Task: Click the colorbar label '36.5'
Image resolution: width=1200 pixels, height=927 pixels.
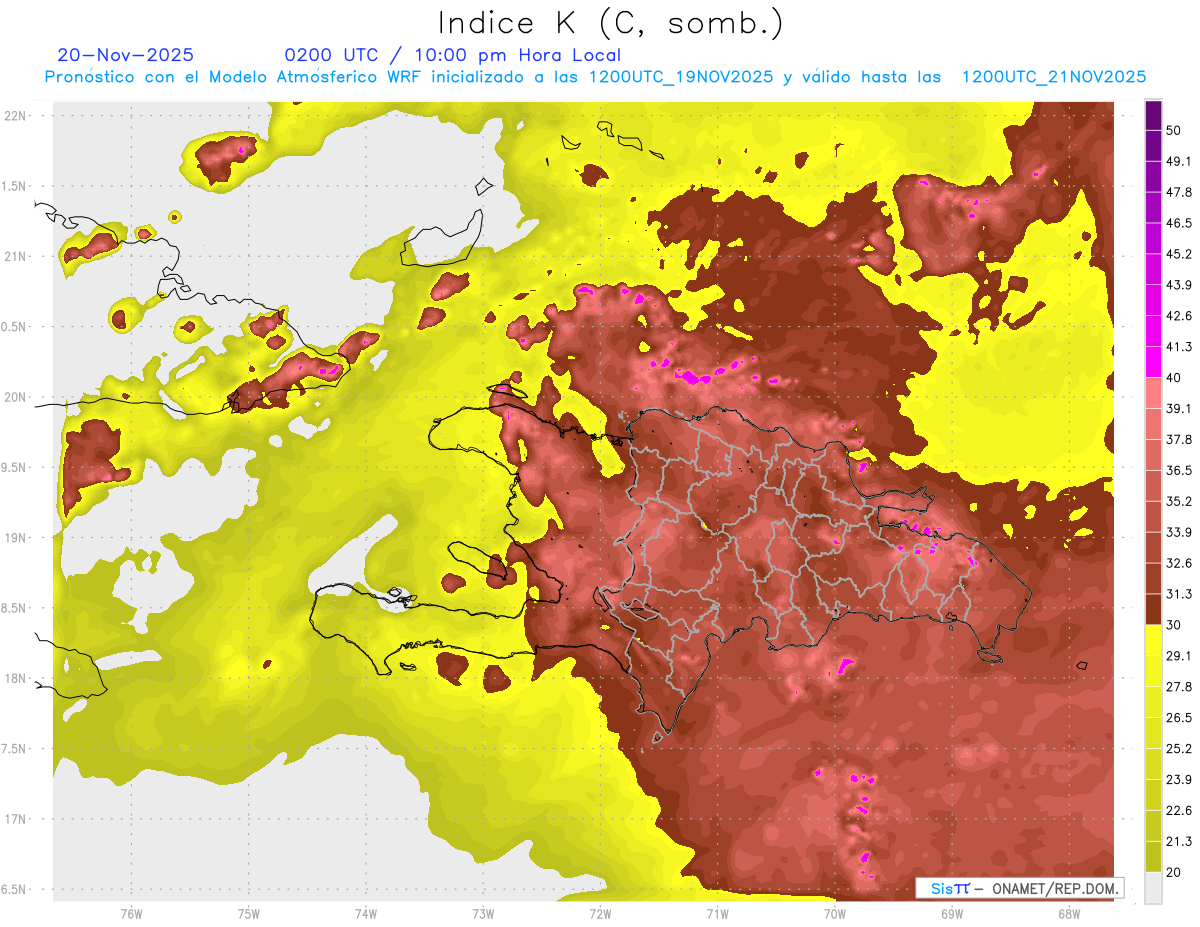Action: click(1179, 470)
